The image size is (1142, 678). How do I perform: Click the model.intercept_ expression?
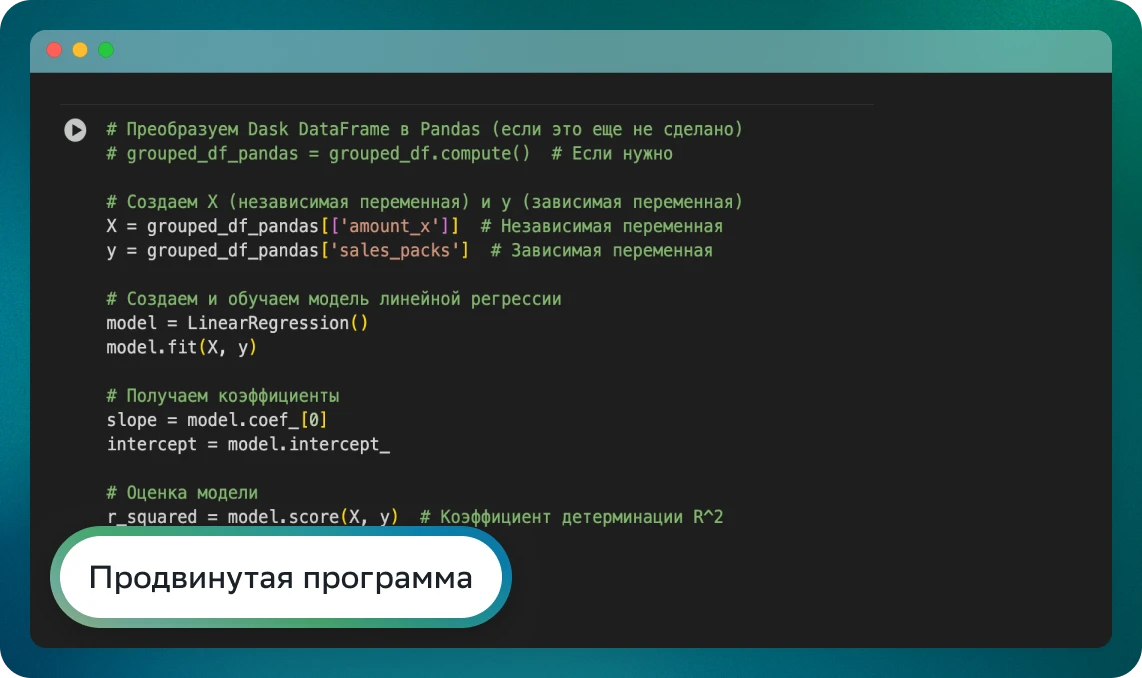coord(308,444)
